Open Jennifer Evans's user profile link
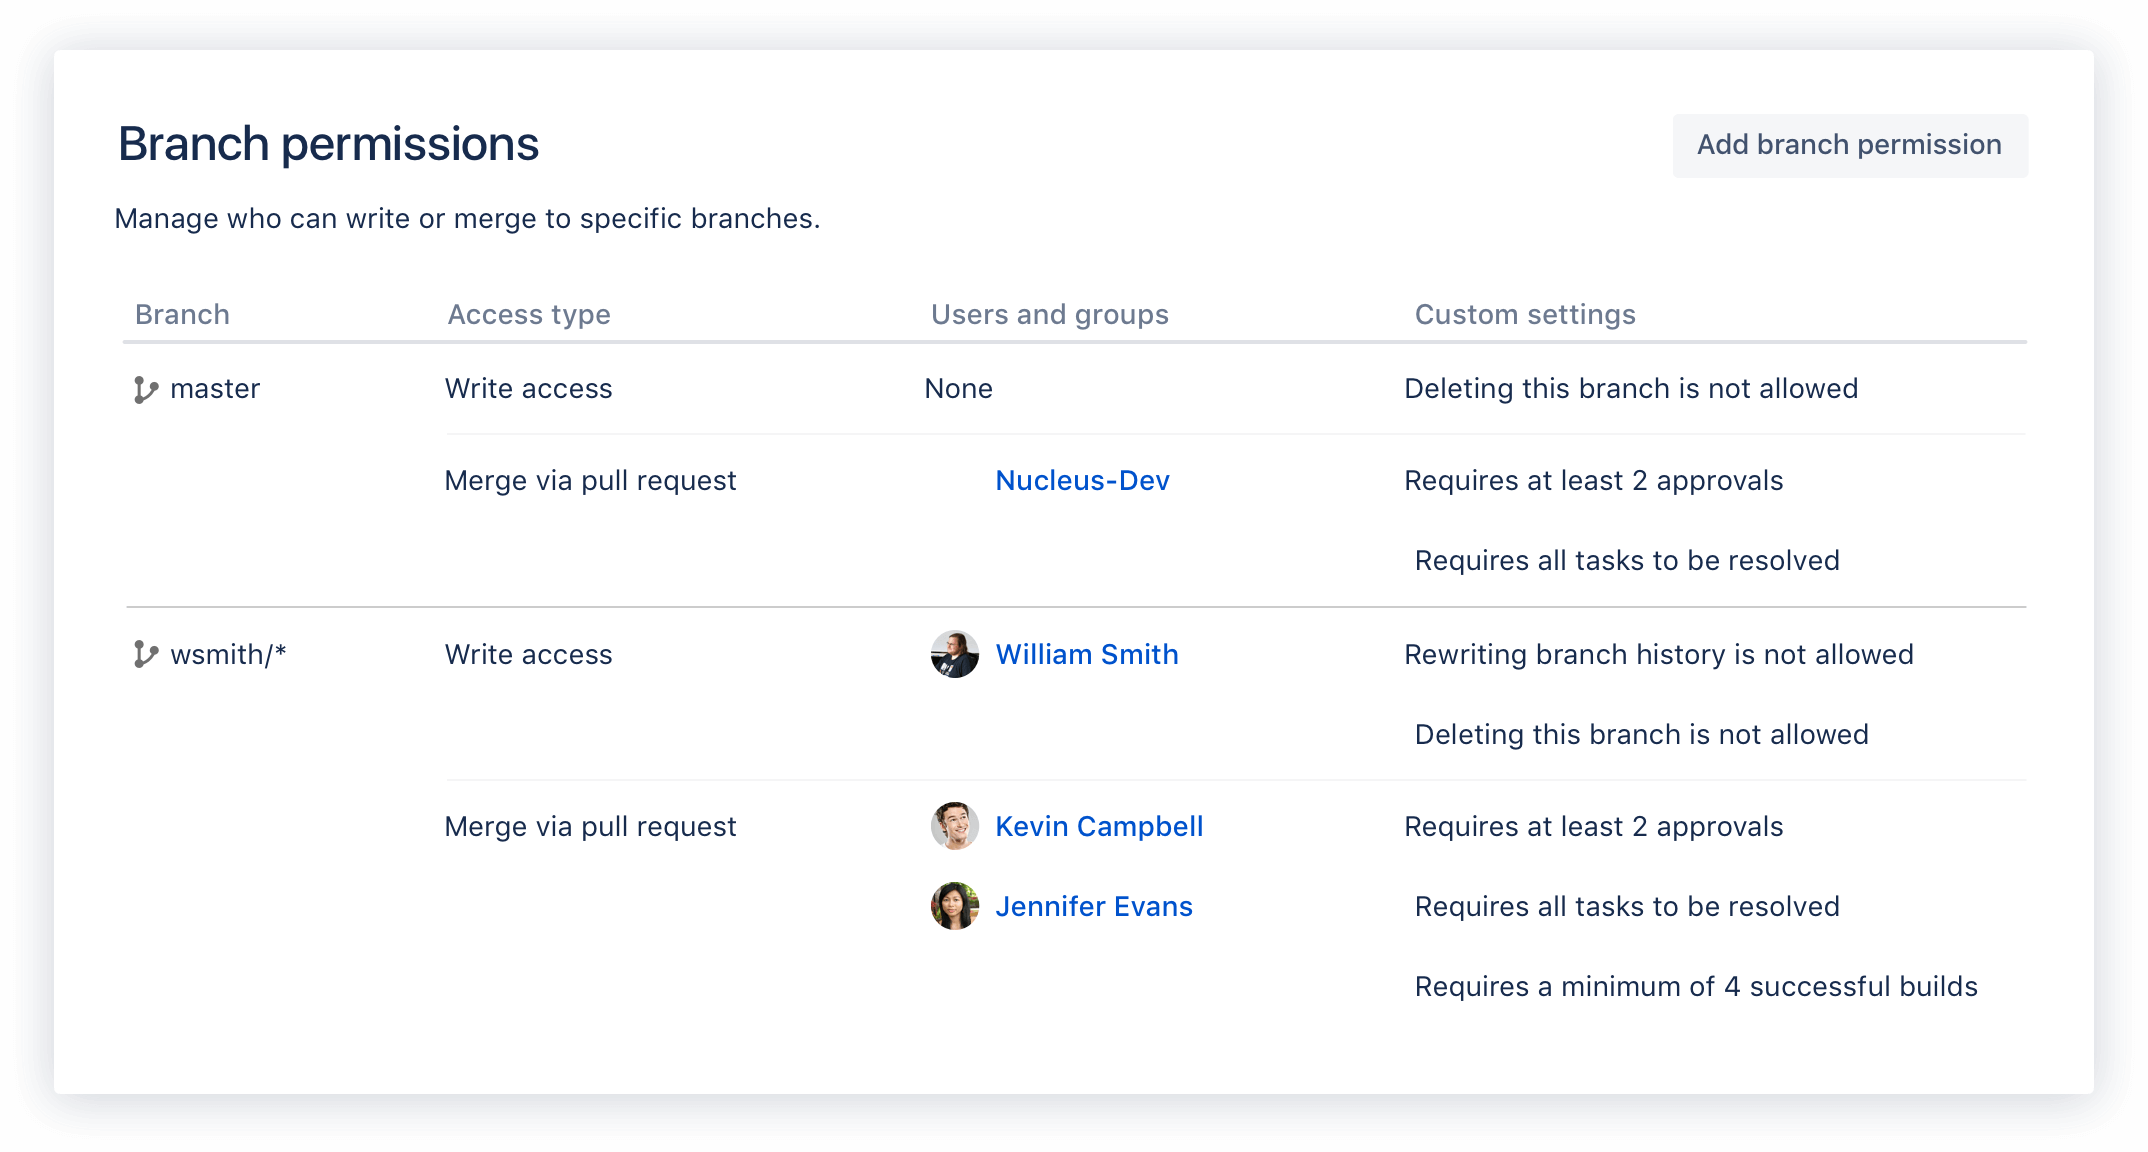Screen dimensions: 2148x1152 pos(1094,907)
